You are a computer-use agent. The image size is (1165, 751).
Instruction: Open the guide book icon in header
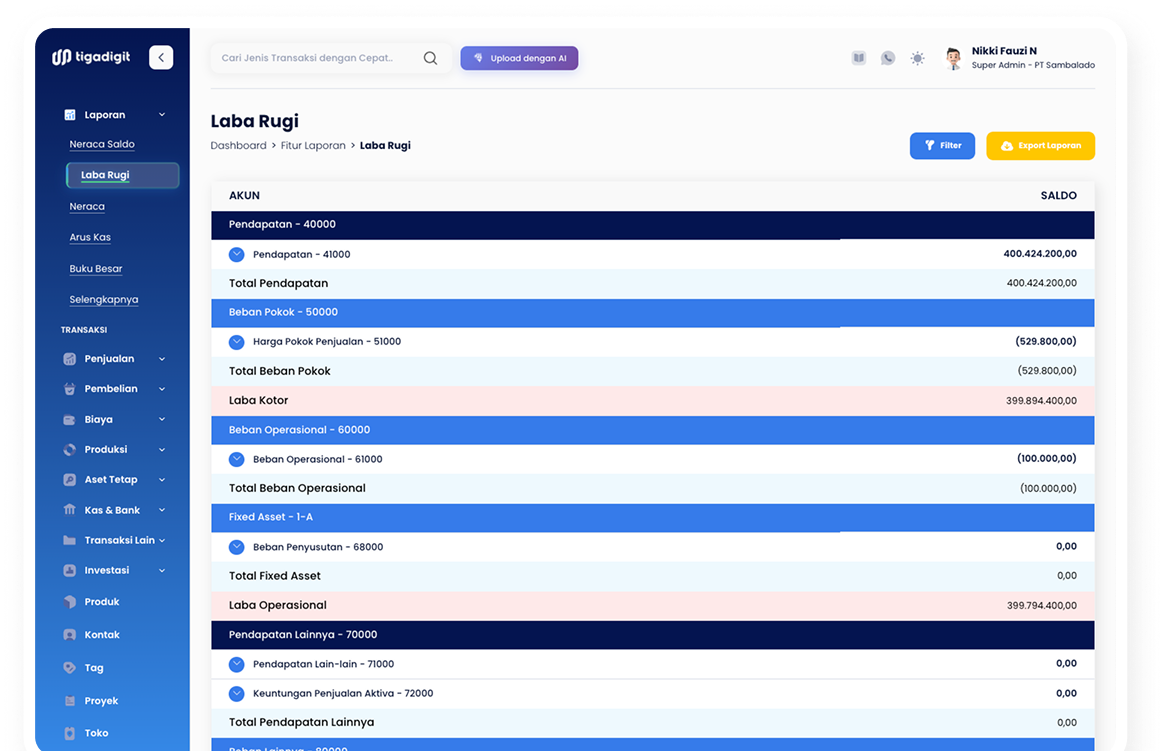858,58
